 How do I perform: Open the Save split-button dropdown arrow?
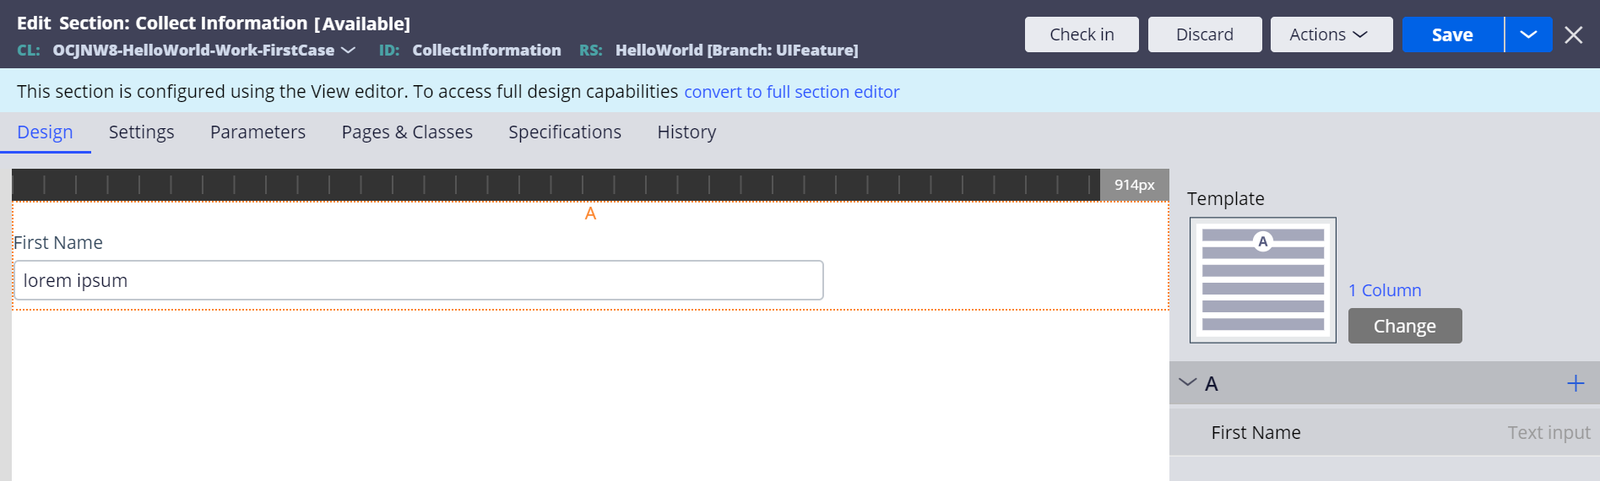1528,34
